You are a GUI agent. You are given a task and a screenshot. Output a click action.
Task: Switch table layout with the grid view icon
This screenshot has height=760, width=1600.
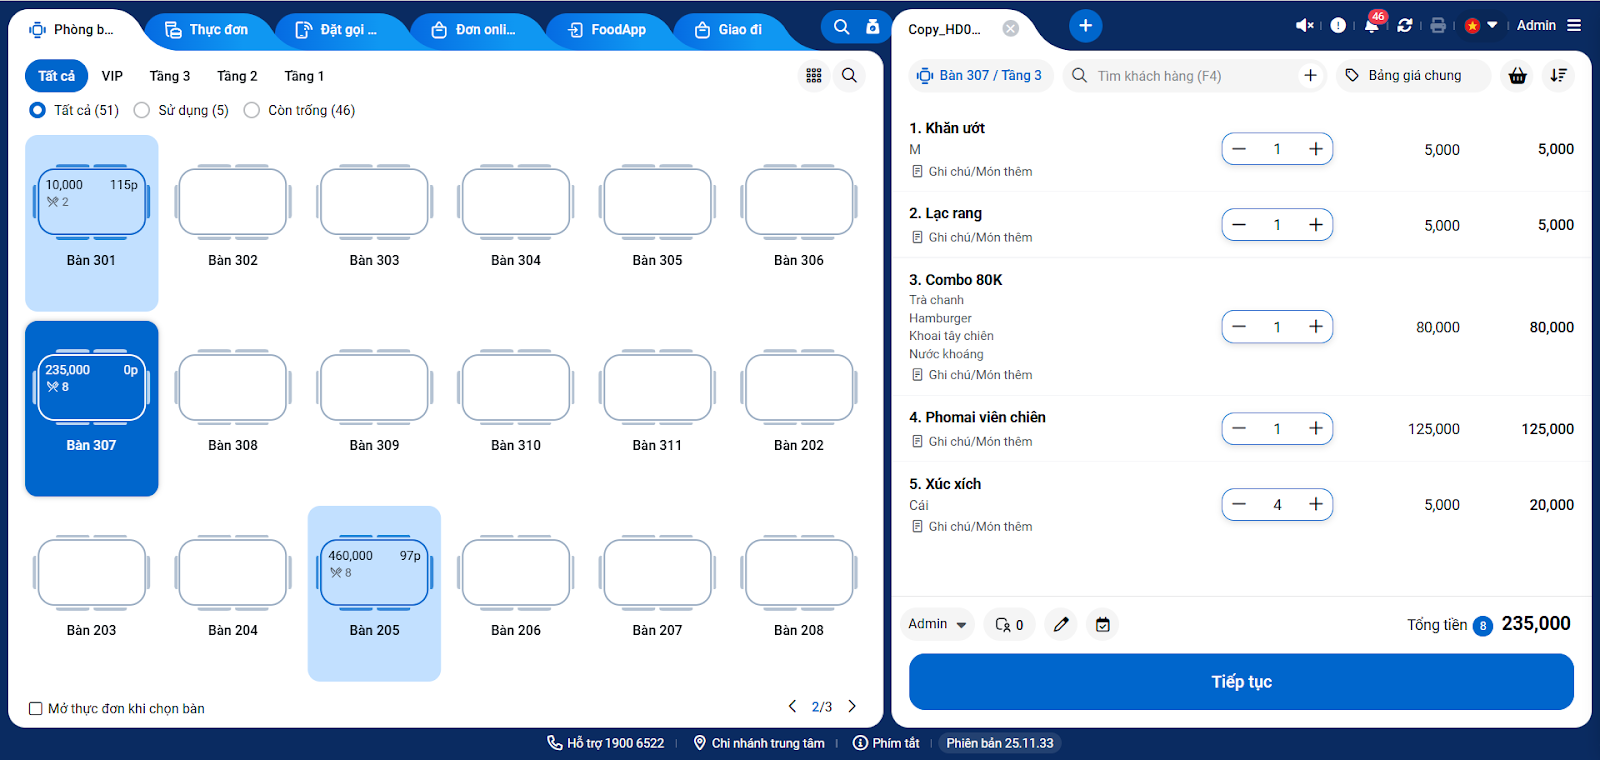coord(814,75)
